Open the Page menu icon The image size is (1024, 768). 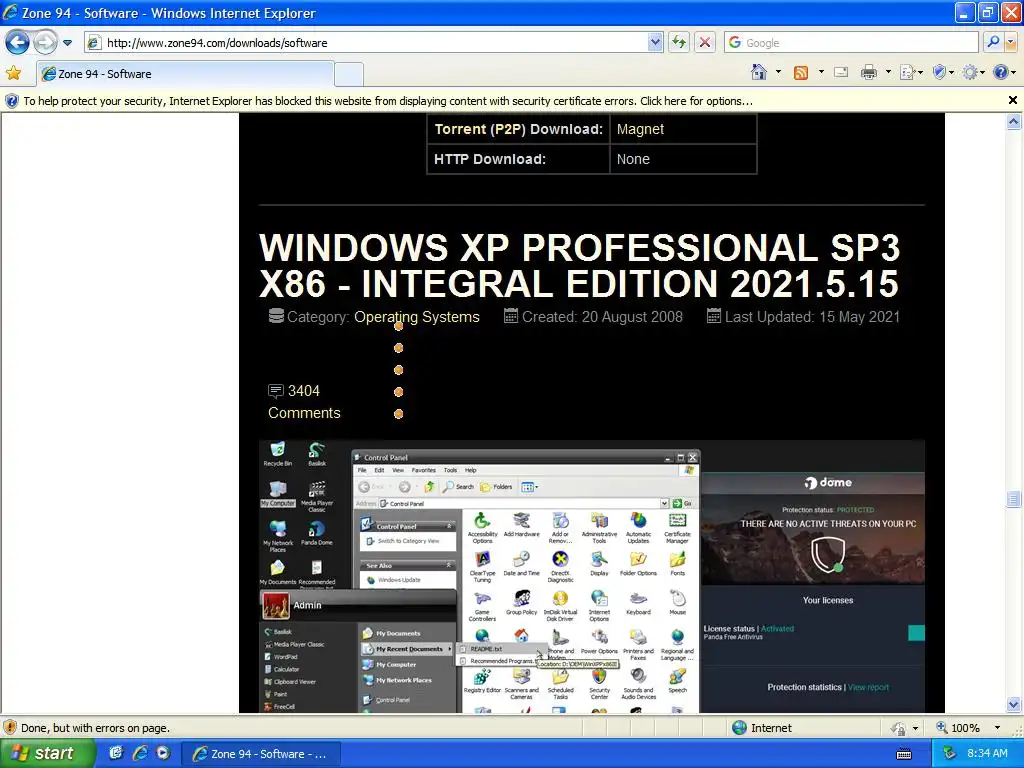910,72
